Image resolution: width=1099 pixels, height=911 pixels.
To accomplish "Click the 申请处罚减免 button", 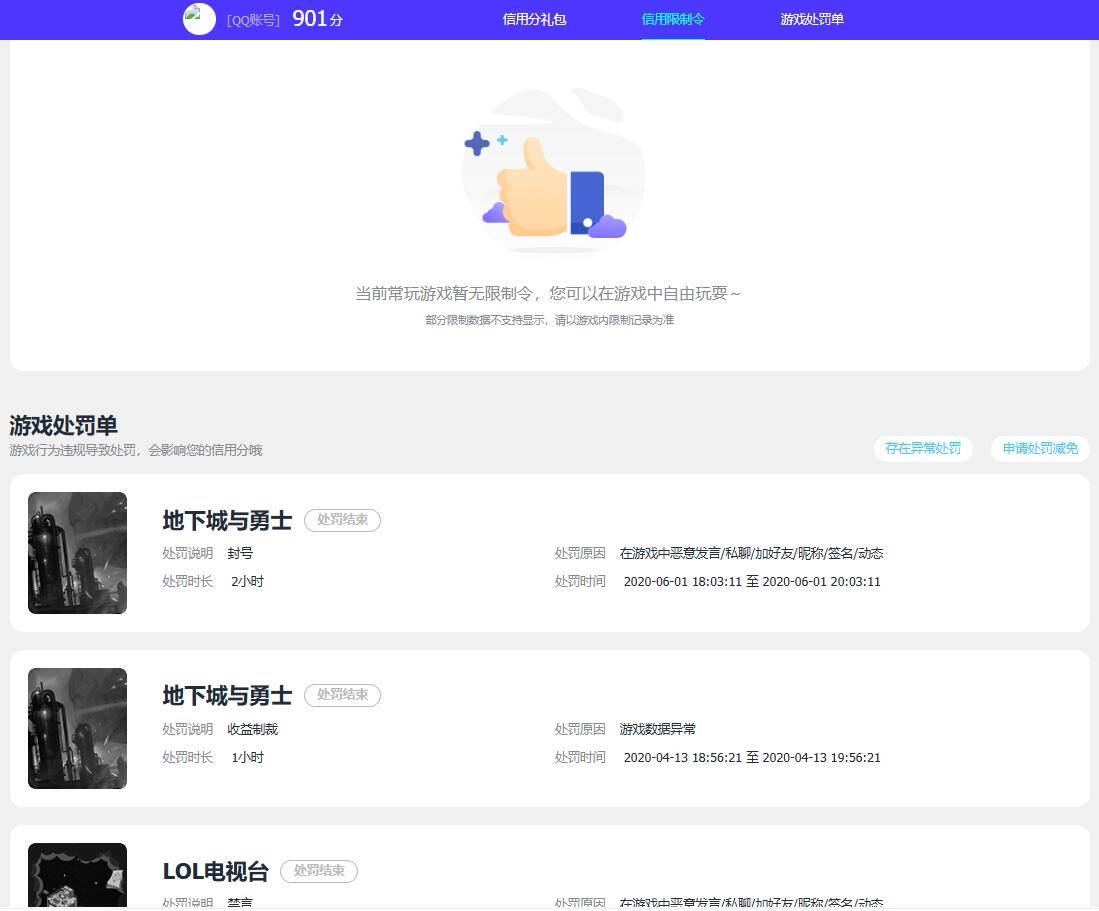I will coord(1039,449).
